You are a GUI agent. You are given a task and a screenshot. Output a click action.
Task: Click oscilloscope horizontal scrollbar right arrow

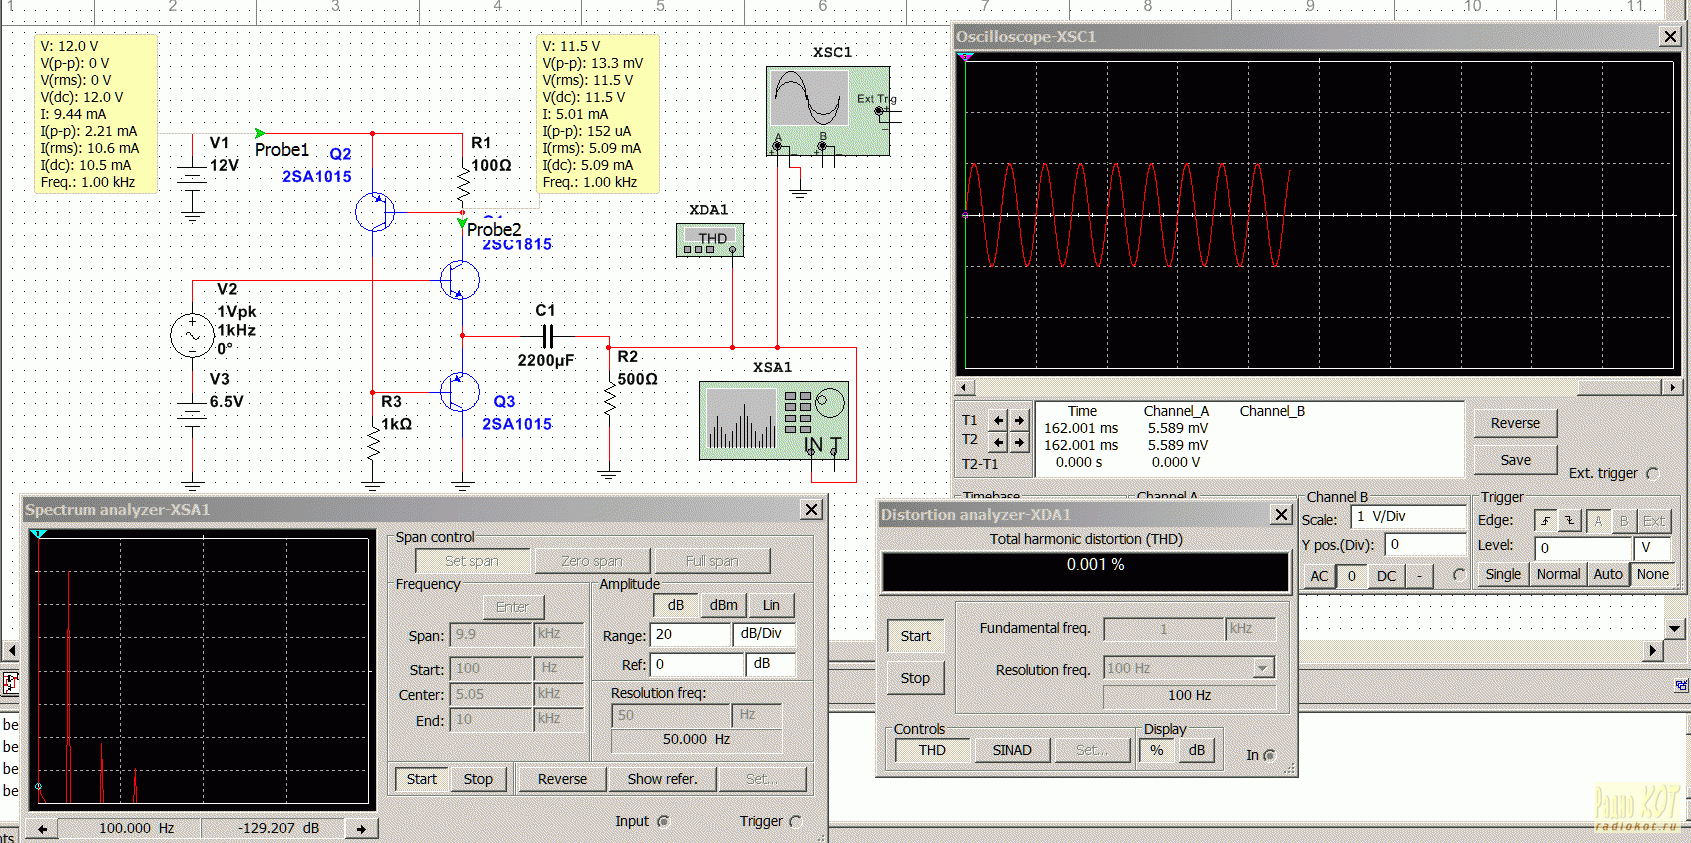(1672, 387)
